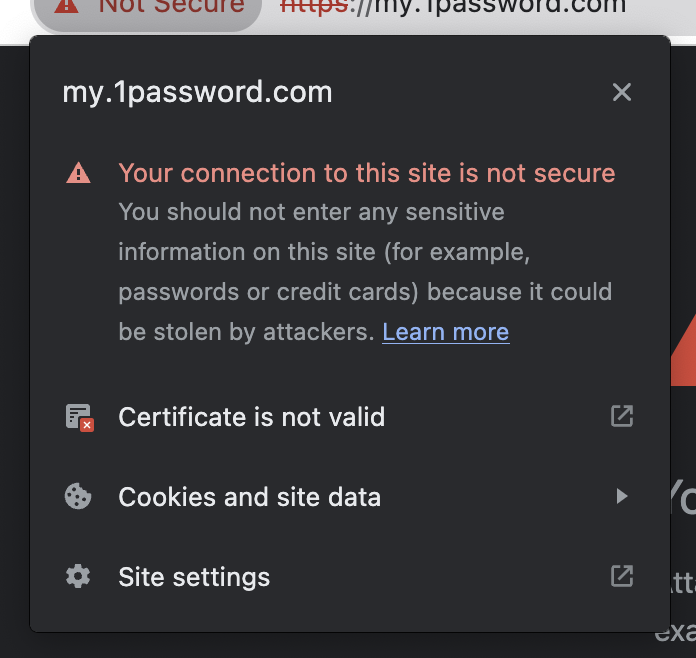This screenshot has height=658, width=696.
Task: Click the warning triangle icon inside the popup
Action: click(x=78, y=174)
